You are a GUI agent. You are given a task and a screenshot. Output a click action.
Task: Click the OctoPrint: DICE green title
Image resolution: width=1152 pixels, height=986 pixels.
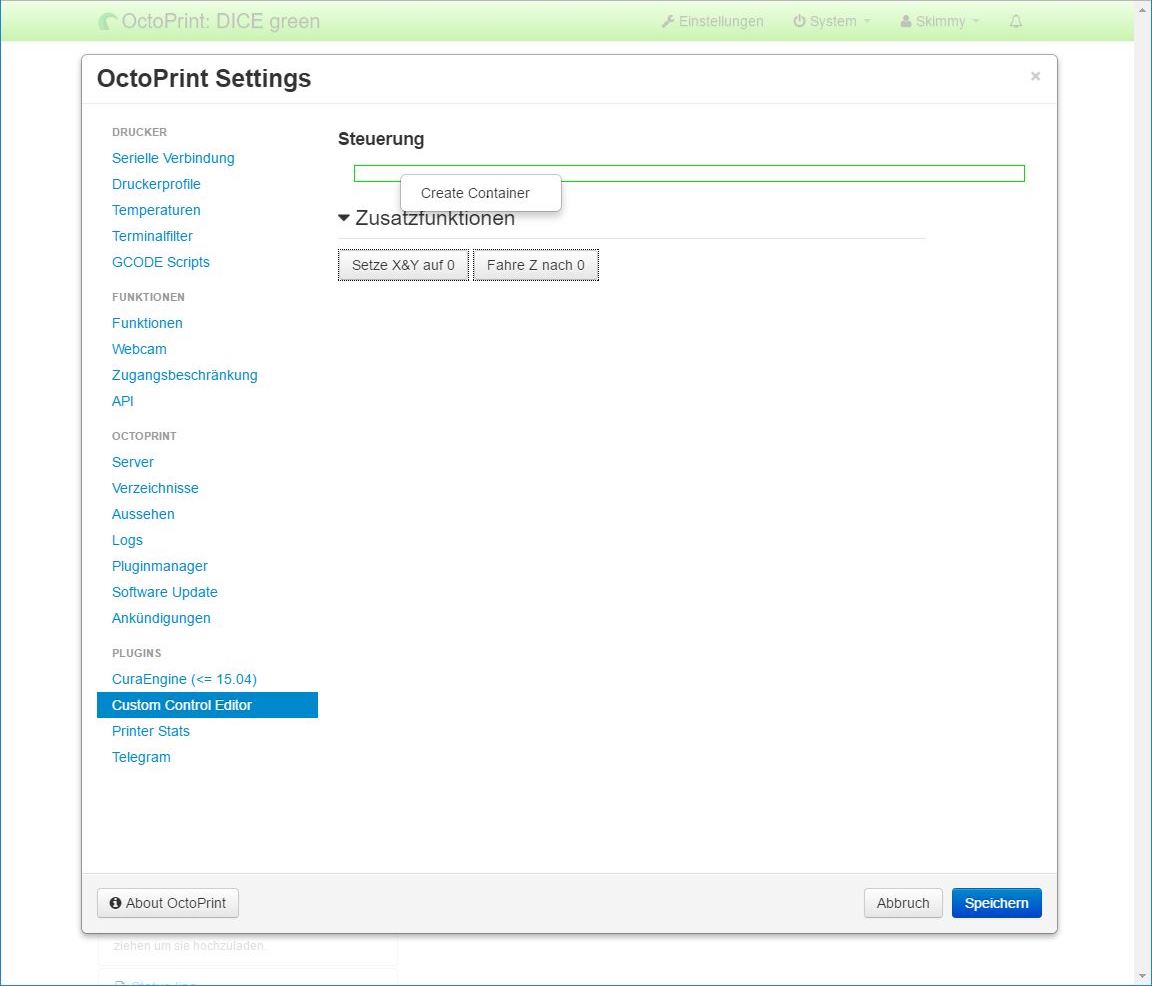point(220,21)
